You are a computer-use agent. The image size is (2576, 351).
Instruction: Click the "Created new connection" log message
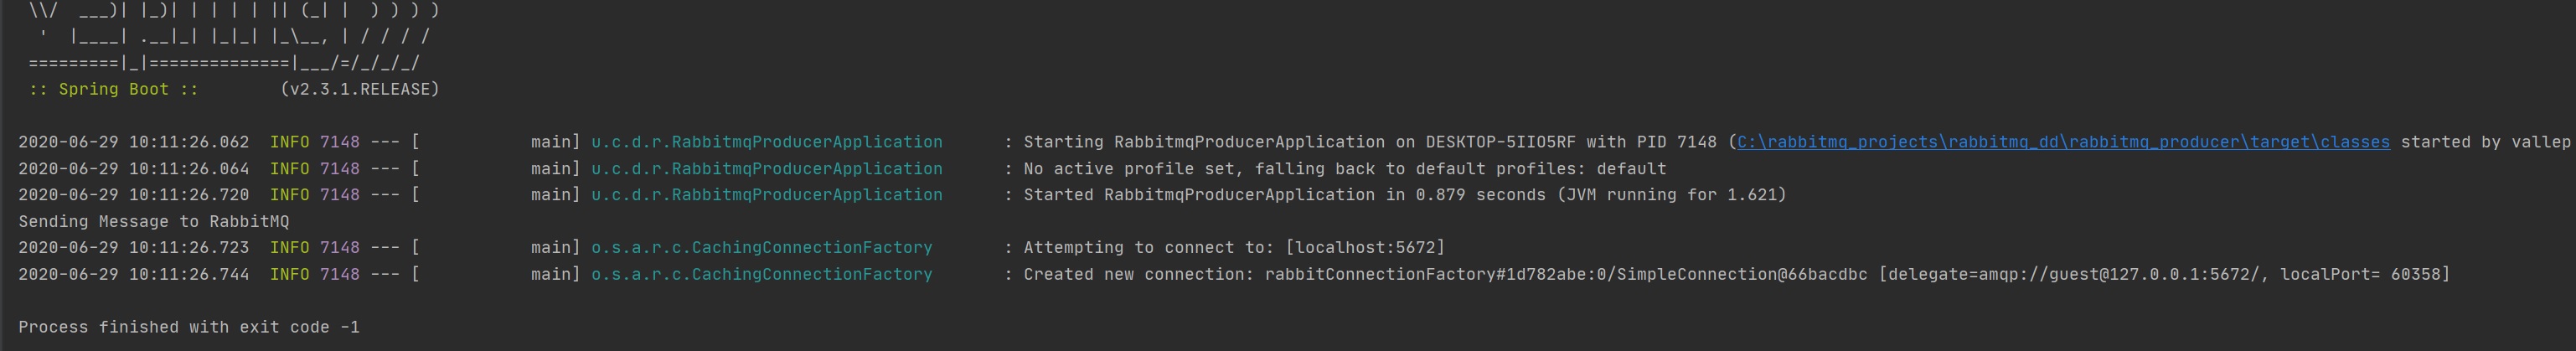point(1137,274)
